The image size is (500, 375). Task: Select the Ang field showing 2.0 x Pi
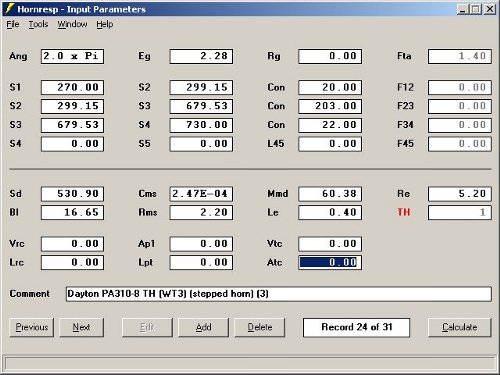[72, 56]
